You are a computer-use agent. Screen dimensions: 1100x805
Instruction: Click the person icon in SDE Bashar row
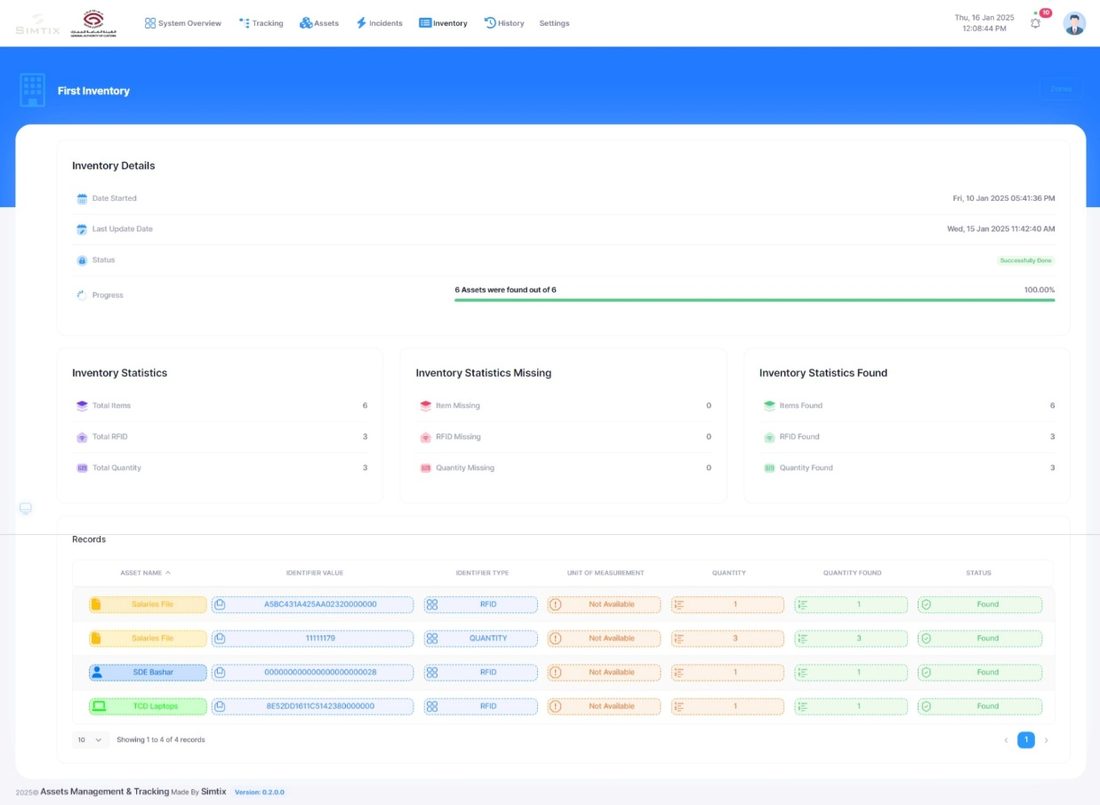tap(98, 672)
